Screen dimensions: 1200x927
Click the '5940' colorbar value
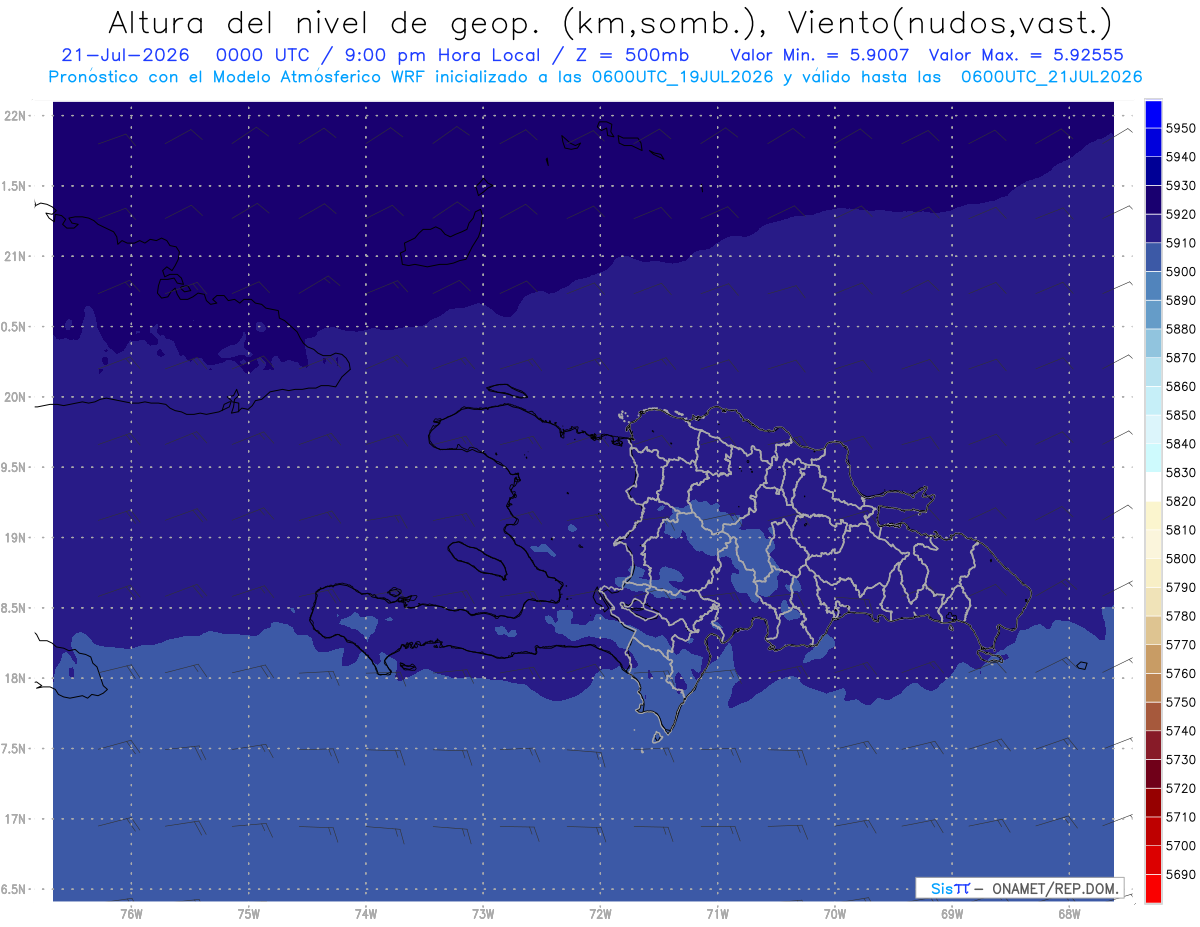[x=1181, y=157]
